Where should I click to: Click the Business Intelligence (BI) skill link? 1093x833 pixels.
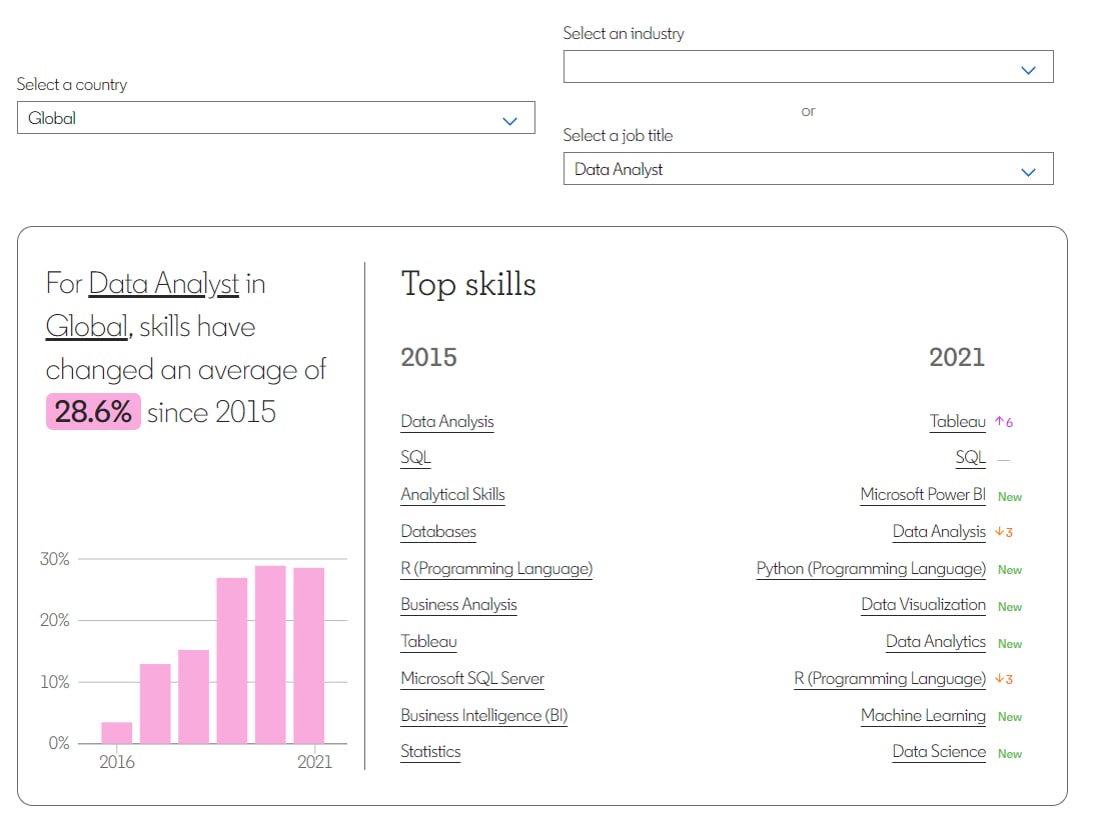coord(484,715)
